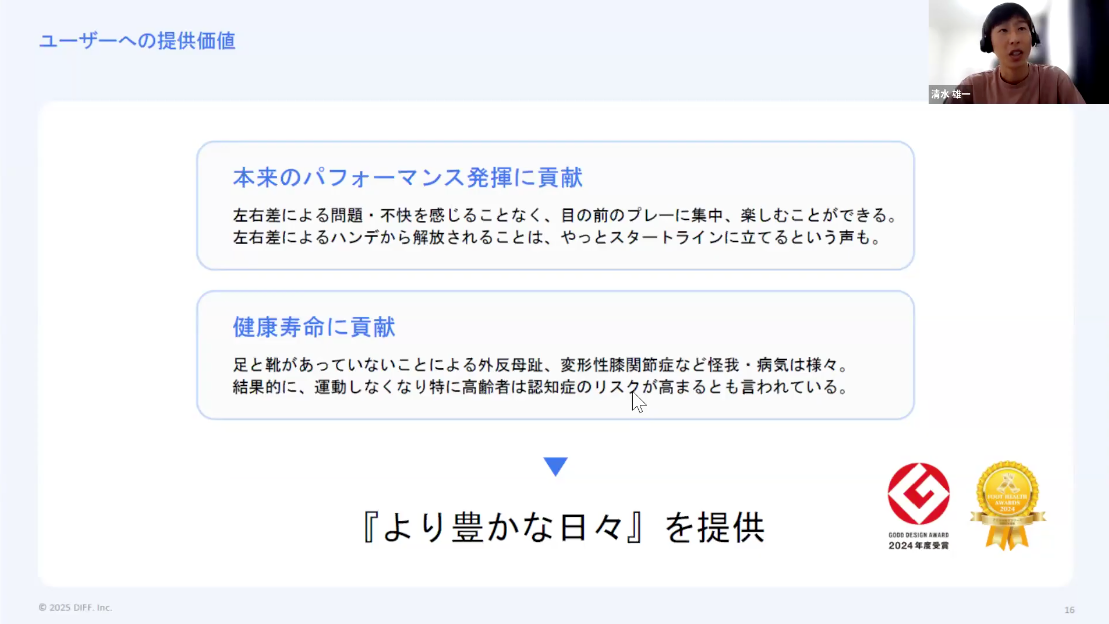Click the gold Foot Health Awards medal
The image size is (1109, 624).
[x=1008, y=505]
